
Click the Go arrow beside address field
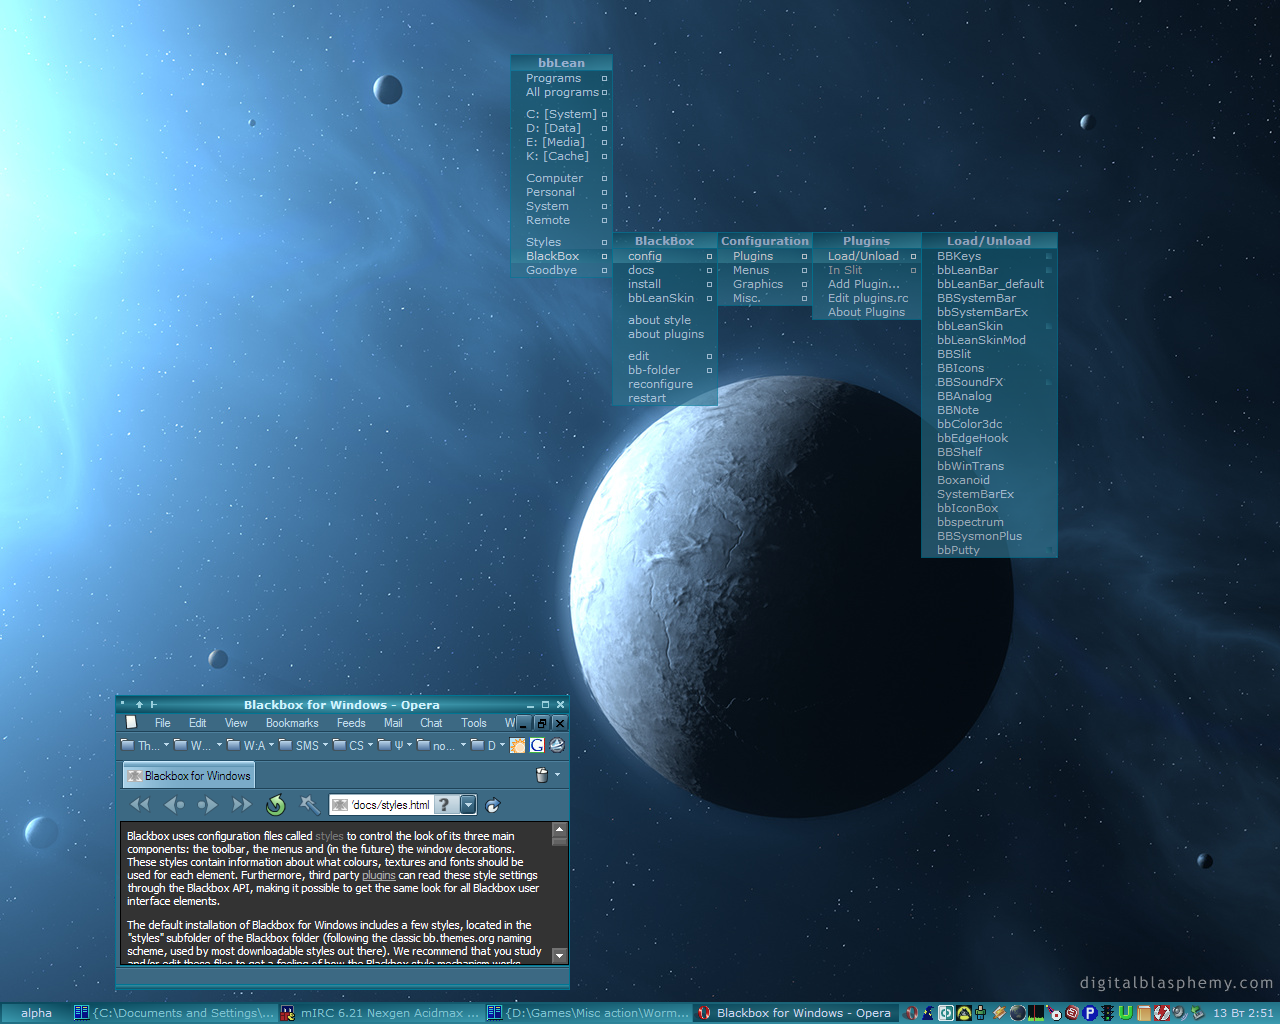click(492, 805)
